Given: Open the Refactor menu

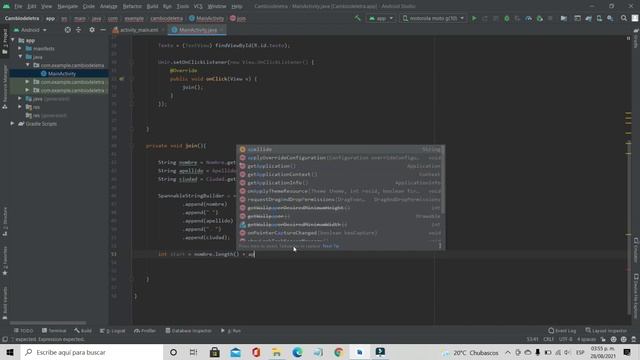Looking at the screenshot, I should click(132, 7).
